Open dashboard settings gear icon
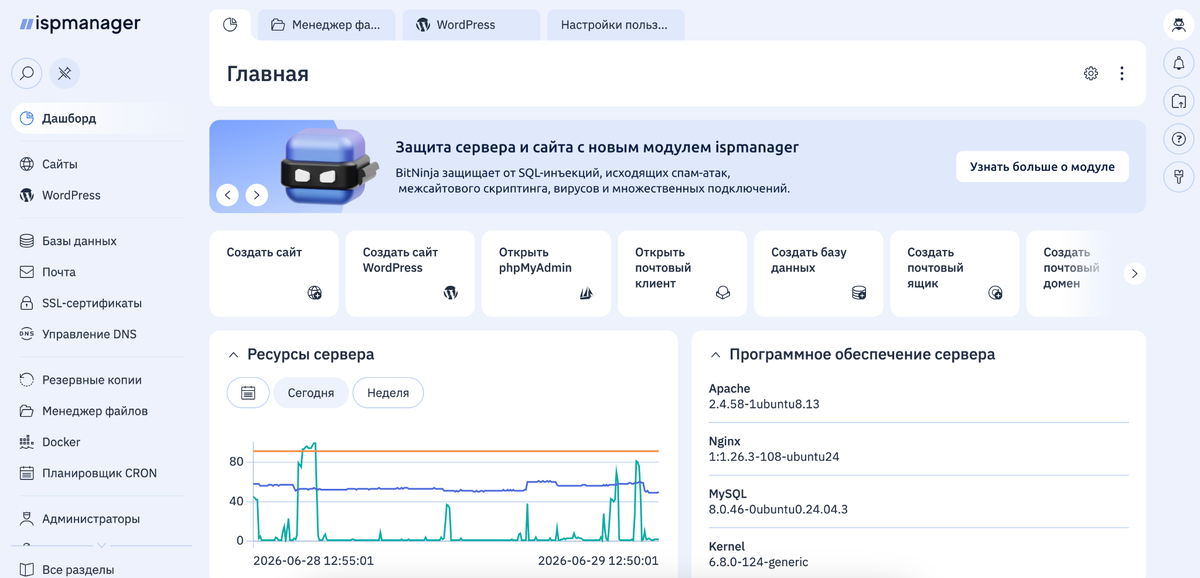The image size is (1200, 578). click(1091, 73)
